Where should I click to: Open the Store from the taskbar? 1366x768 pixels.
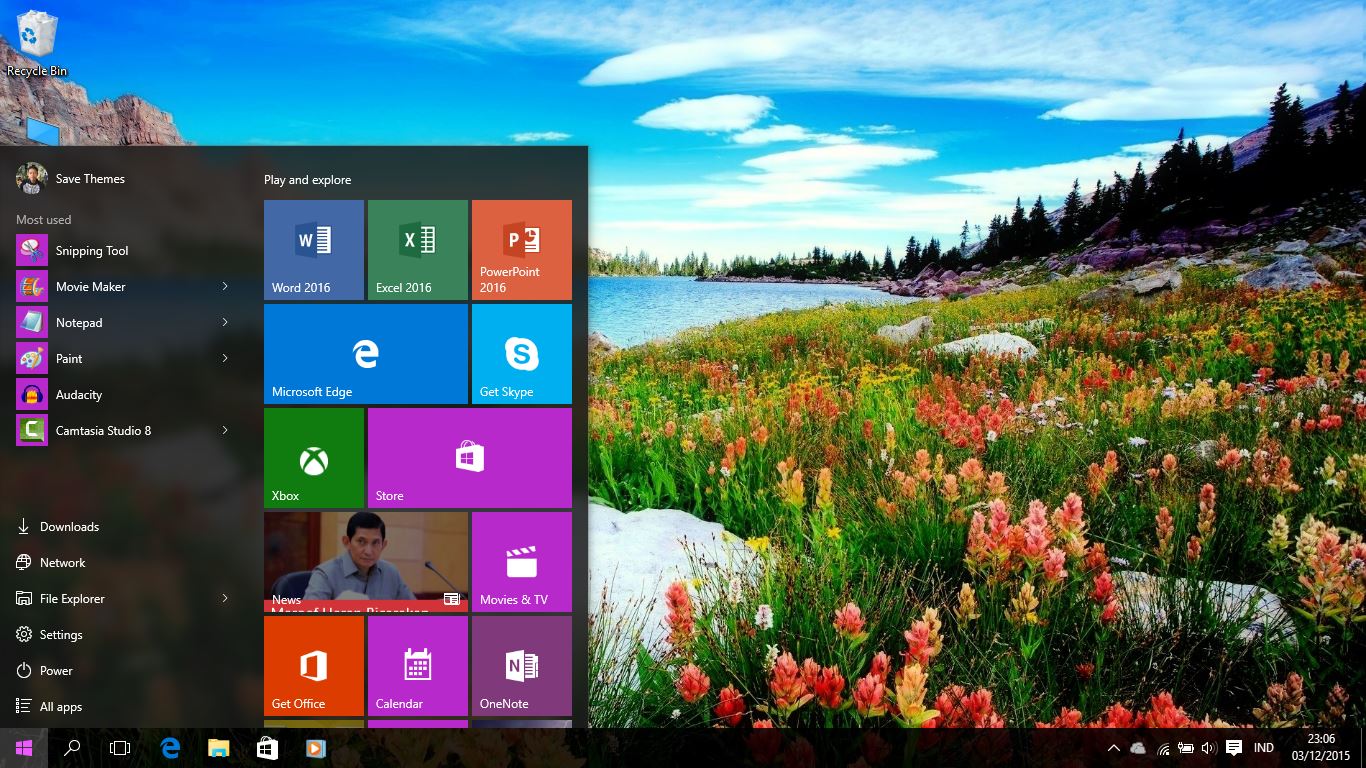tap(267, 748)
